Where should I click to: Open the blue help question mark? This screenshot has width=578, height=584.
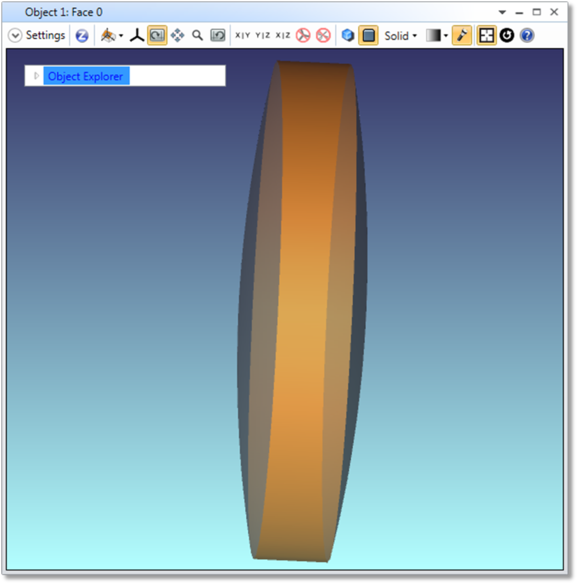pos(527,36)
